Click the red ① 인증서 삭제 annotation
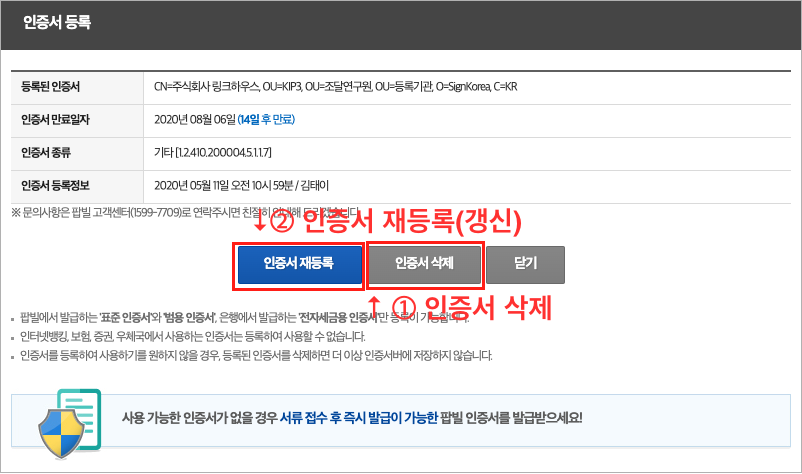The height and width of the screenshot is (474, 802). coord(460,307)
